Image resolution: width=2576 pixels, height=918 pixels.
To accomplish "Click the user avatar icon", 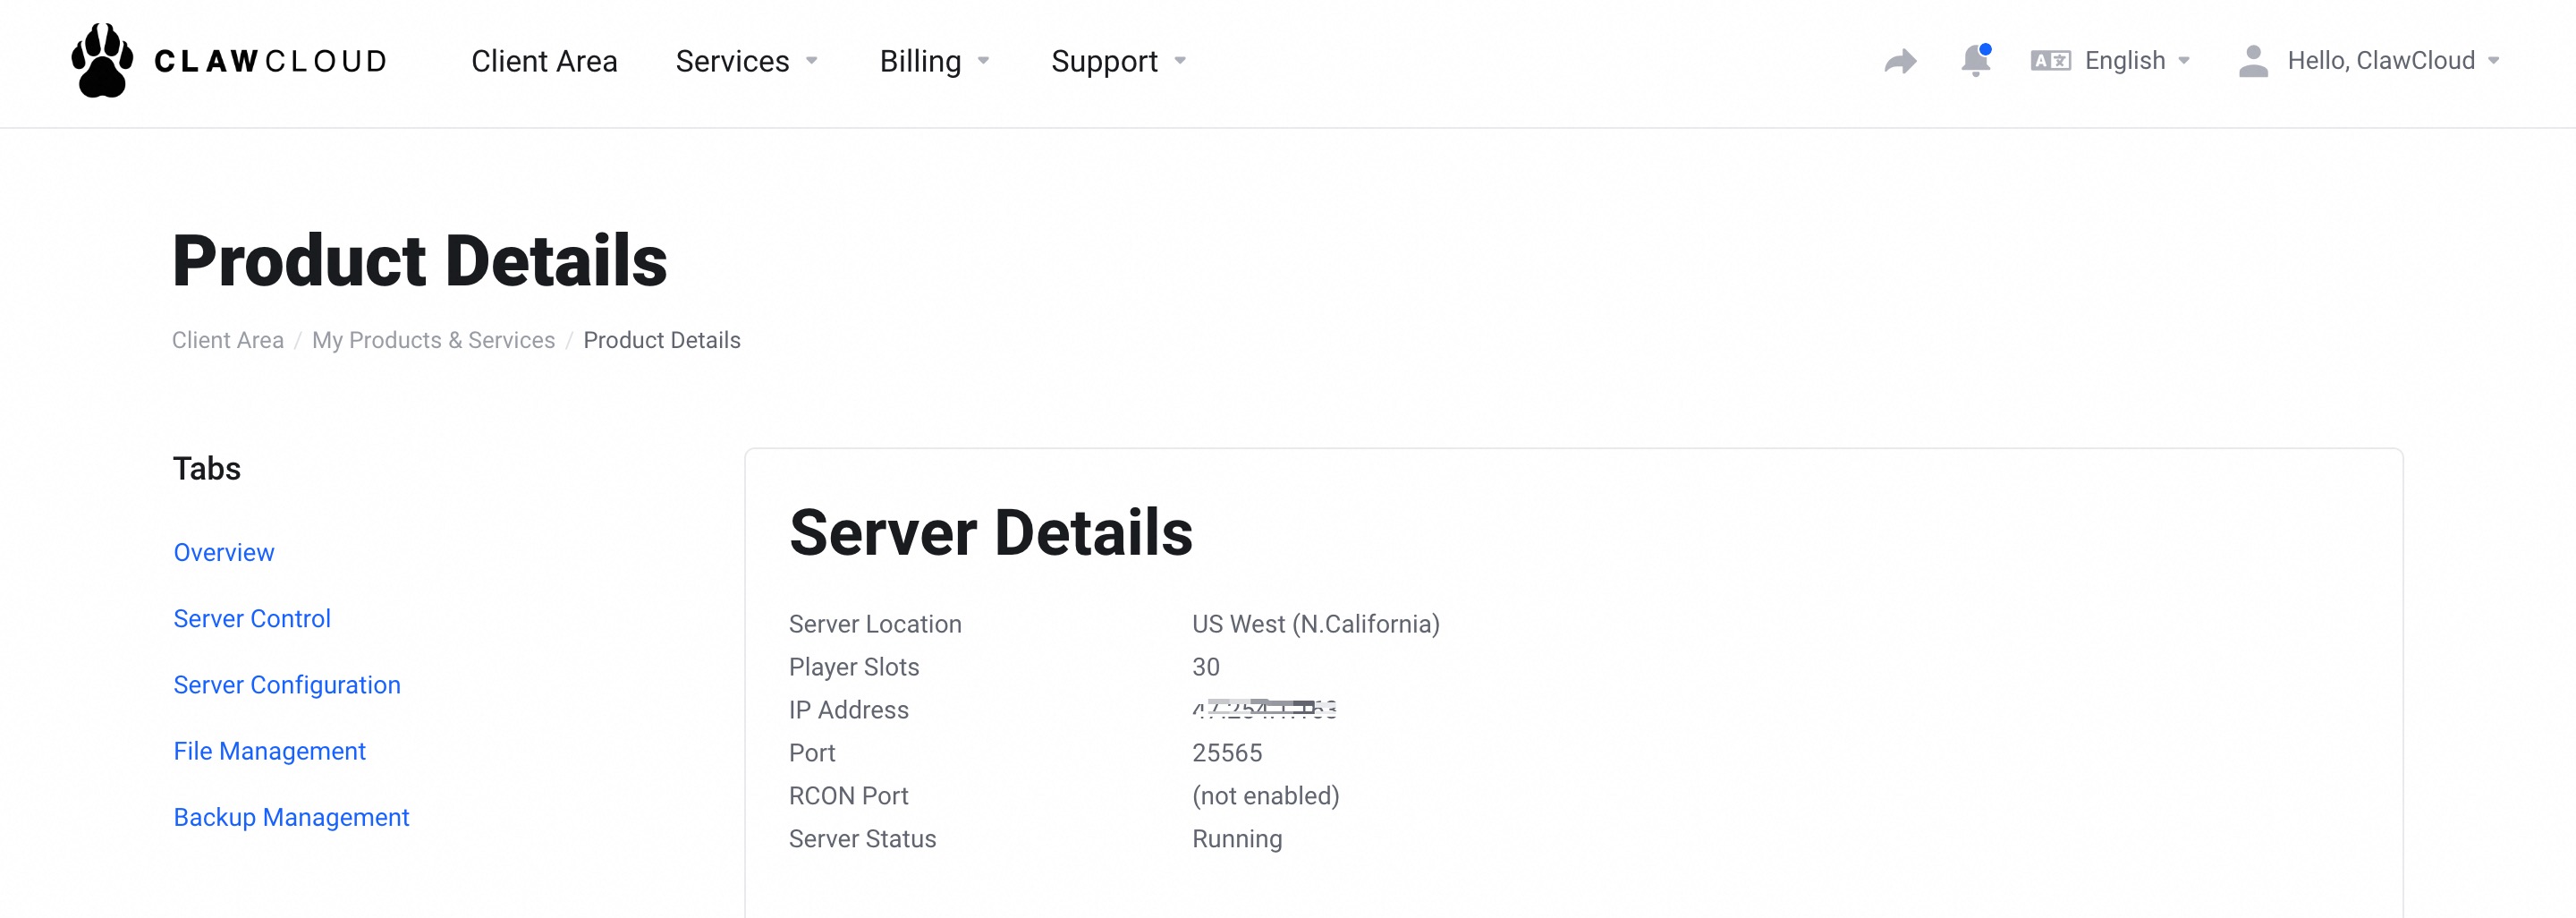I will (2253, 61).
